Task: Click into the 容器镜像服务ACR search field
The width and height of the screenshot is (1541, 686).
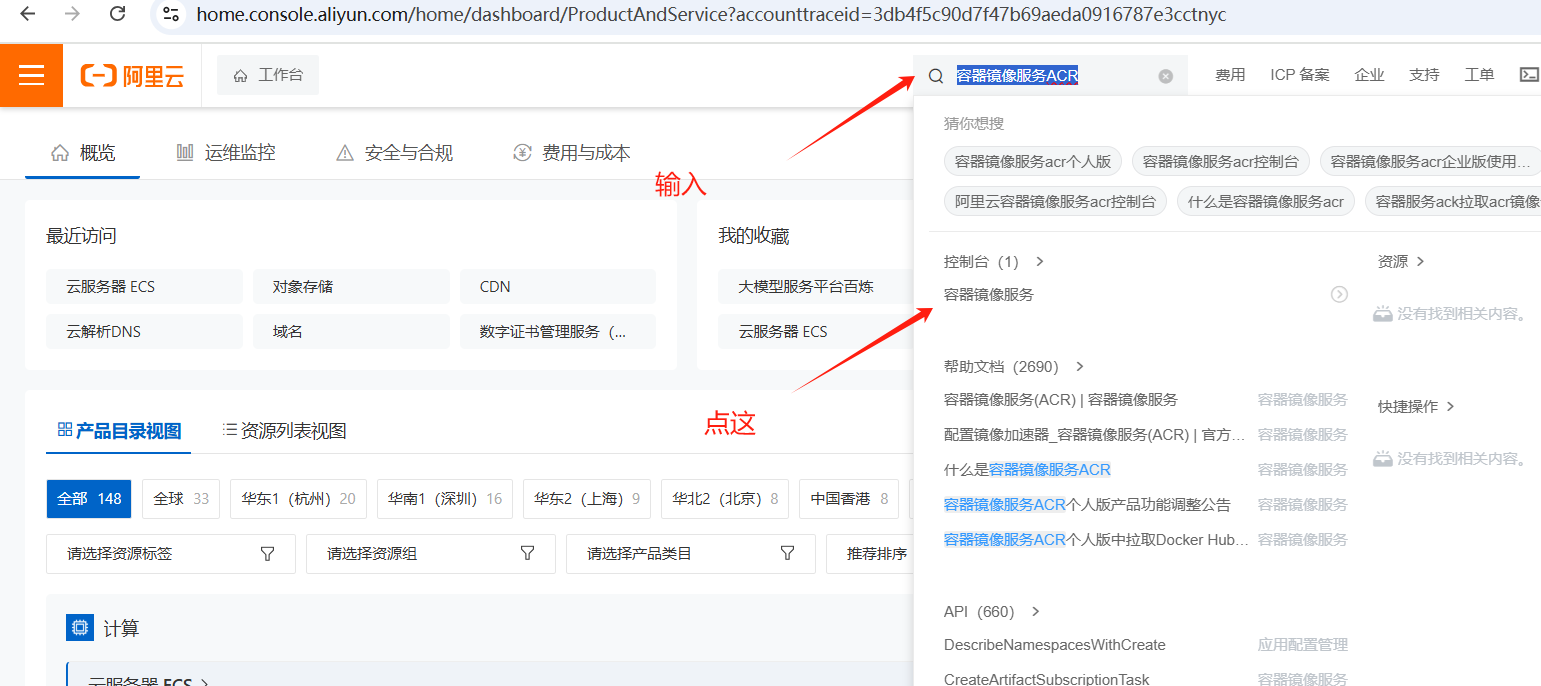Action: (x=1050, y=76)
